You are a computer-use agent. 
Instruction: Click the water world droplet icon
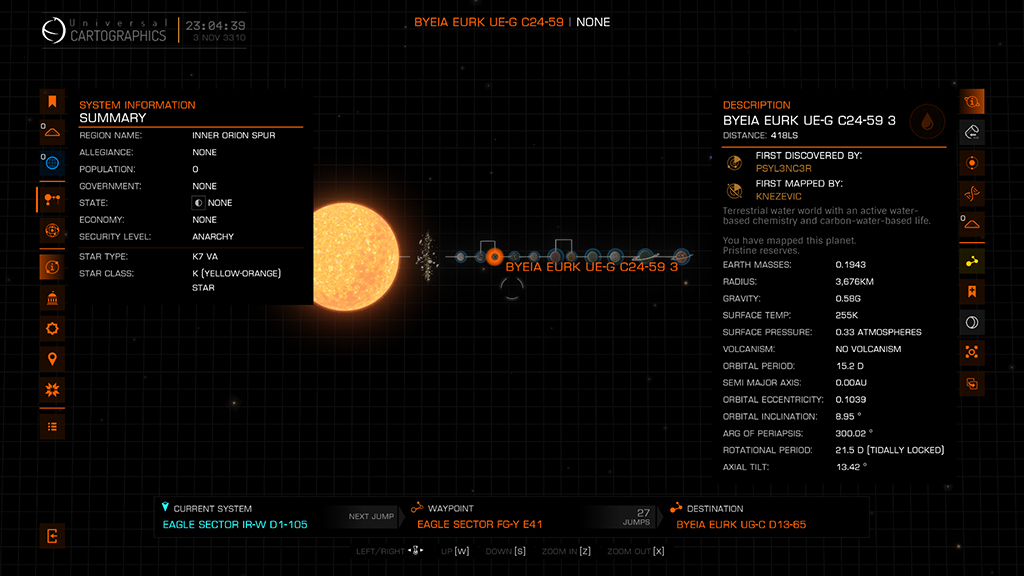click(x=927, y=121)
